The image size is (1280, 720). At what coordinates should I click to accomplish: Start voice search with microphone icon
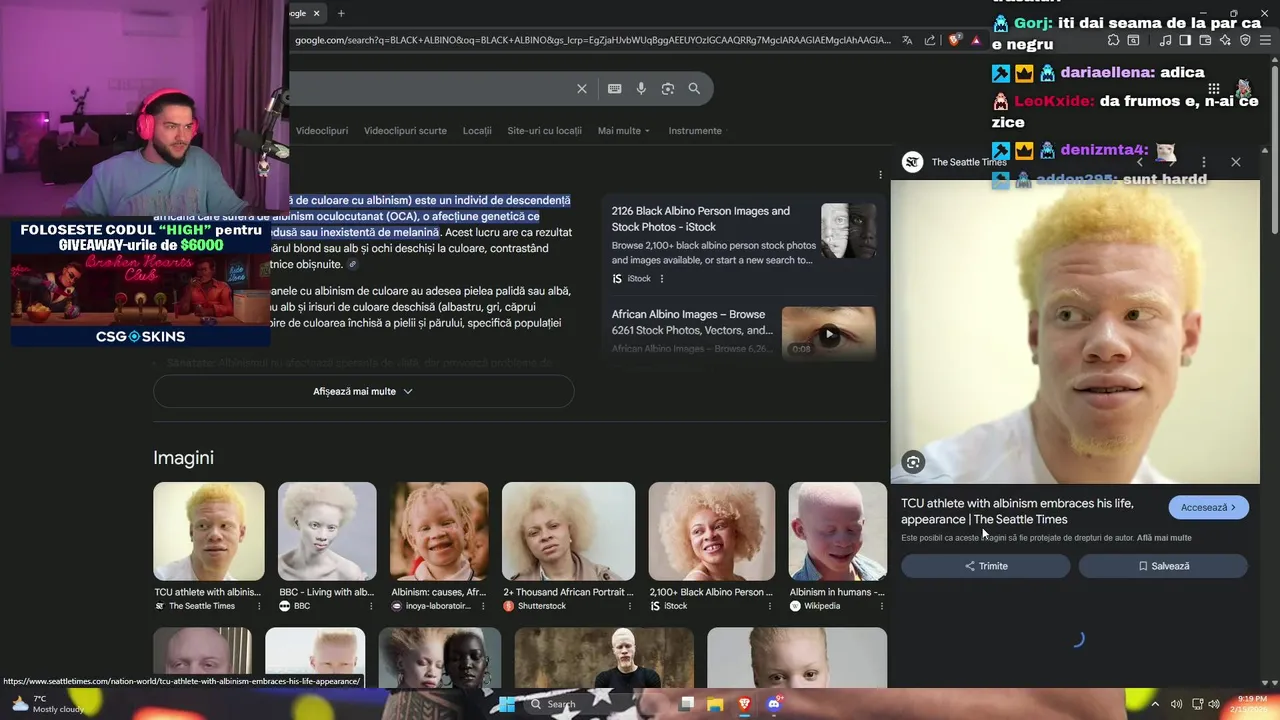pyautogui.click(x=641, y=88)
